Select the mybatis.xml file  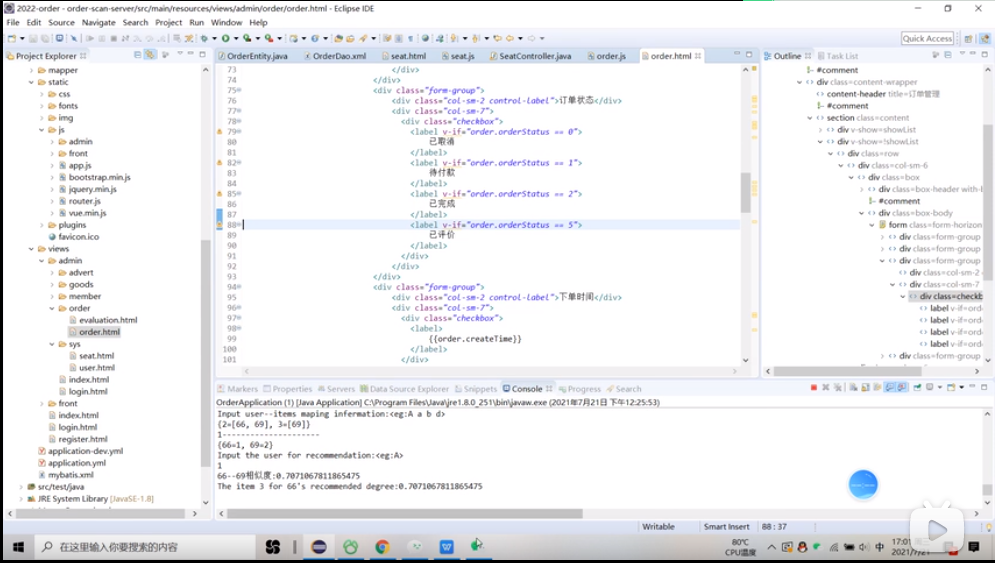(x=70, y=475)
